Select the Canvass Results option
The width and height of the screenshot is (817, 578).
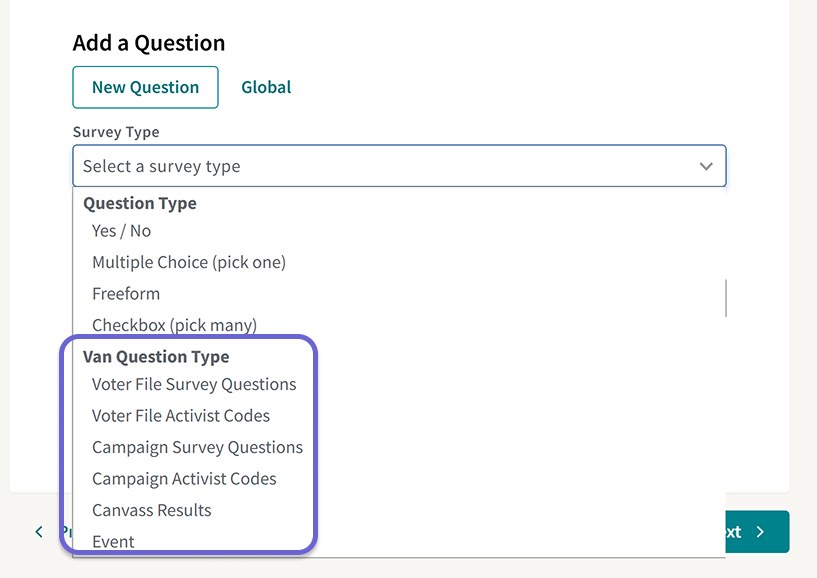click(151, 510)
